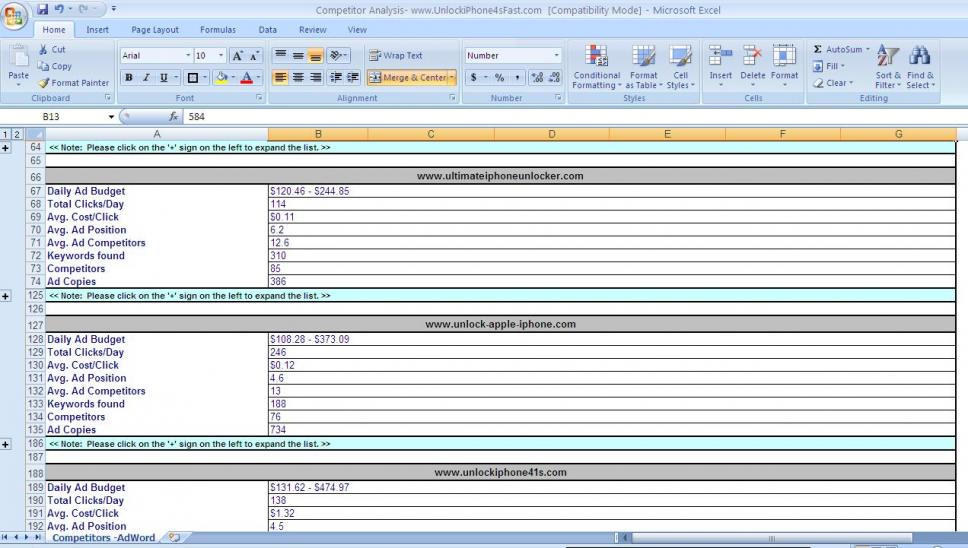This screenshot has width=968, height=548.
Task: Toggle Underline formatting
Action: (x=164, y=78)
